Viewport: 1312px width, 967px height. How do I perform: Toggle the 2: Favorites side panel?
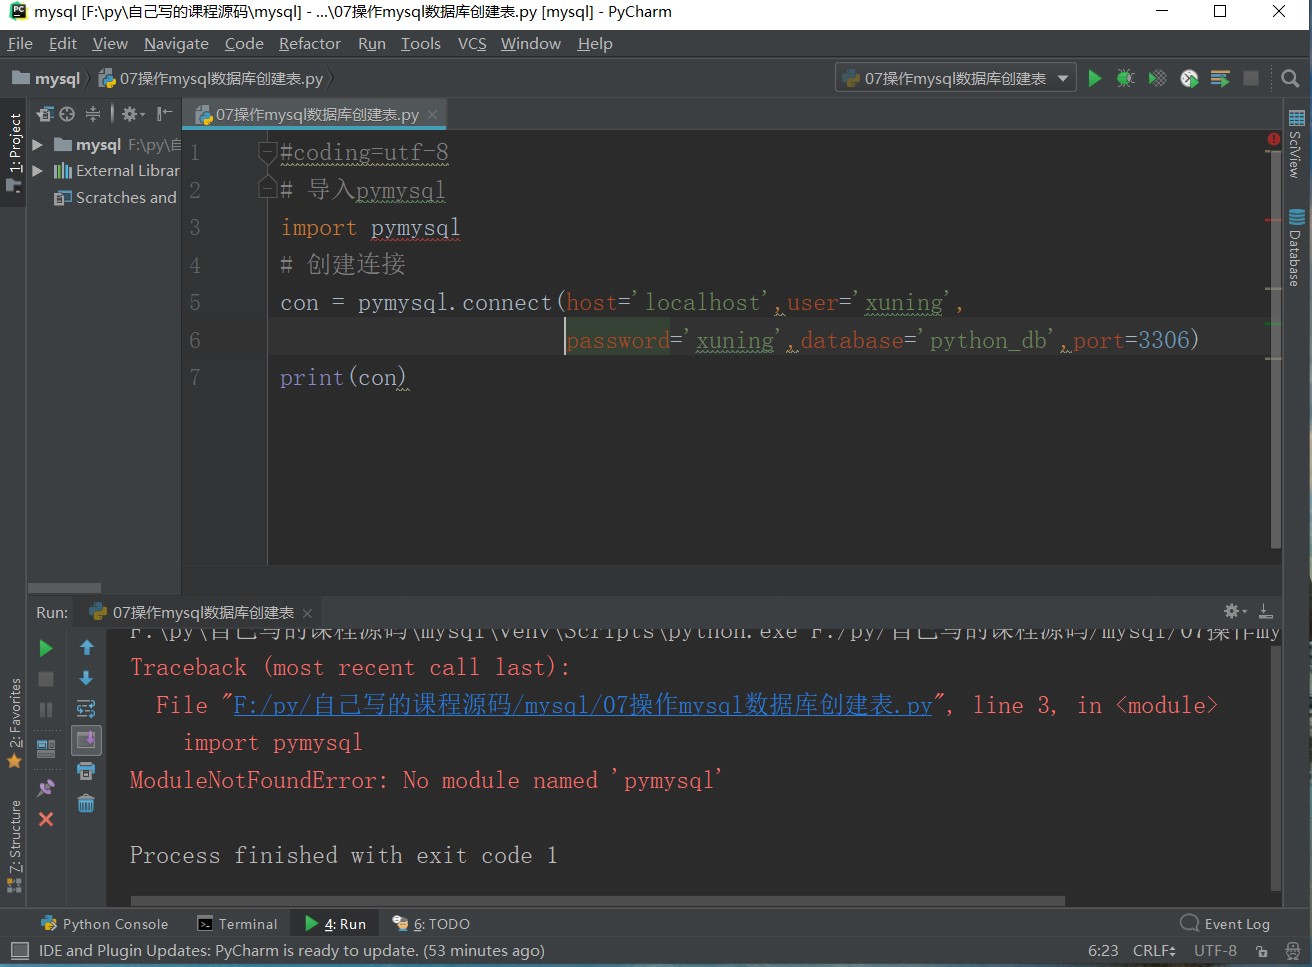point(14,722)
